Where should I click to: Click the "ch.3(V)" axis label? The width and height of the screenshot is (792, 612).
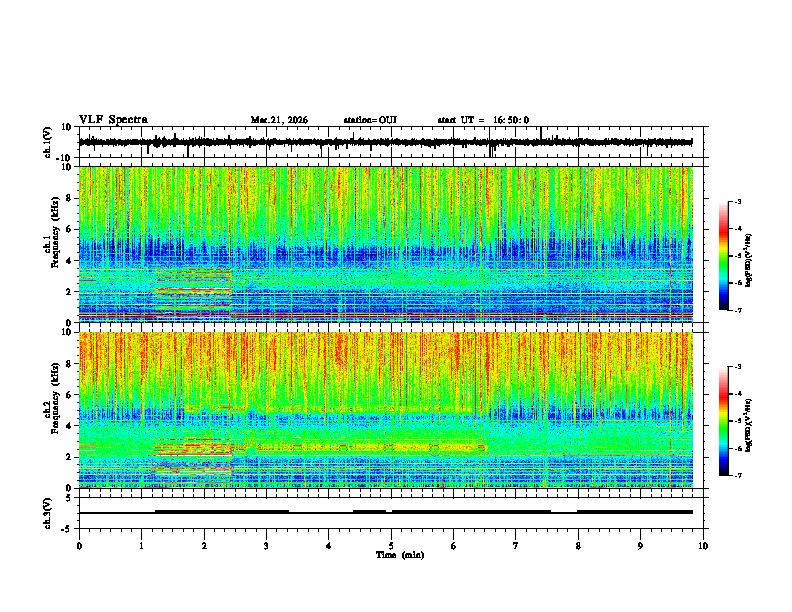(x=48, y=513)
